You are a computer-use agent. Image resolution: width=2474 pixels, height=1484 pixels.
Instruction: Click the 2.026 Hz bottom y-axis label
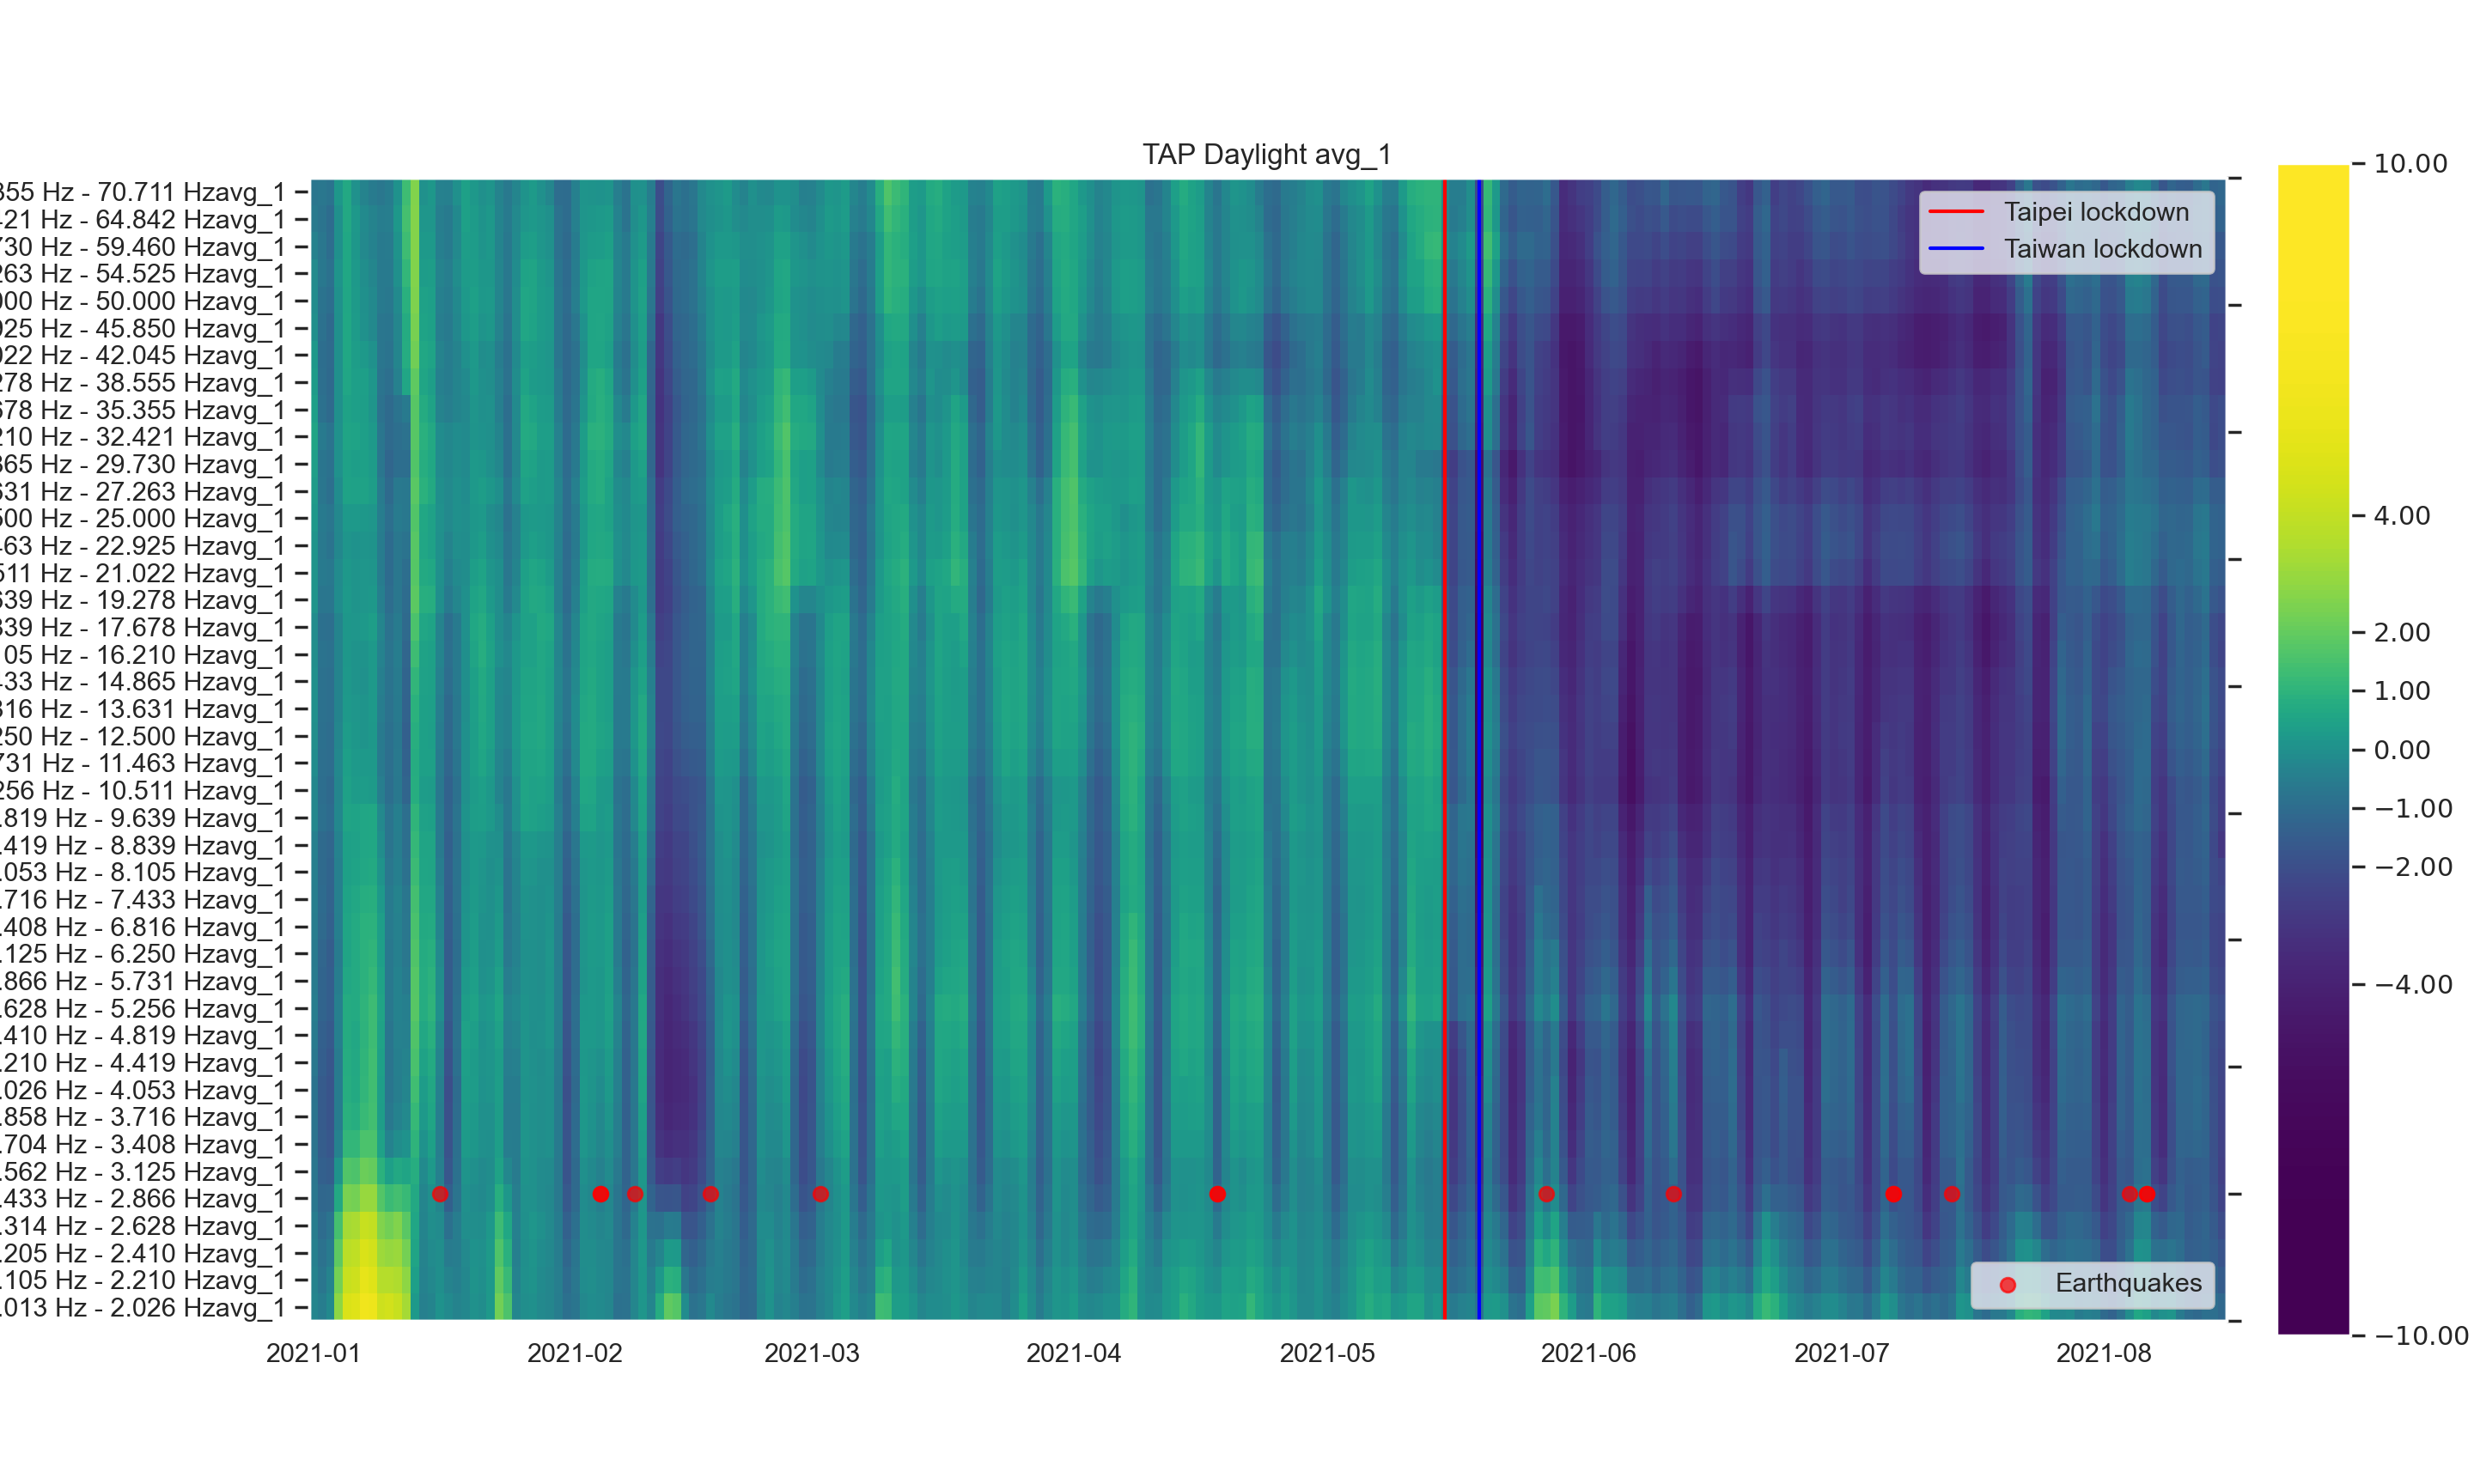tap(142, 1308)
